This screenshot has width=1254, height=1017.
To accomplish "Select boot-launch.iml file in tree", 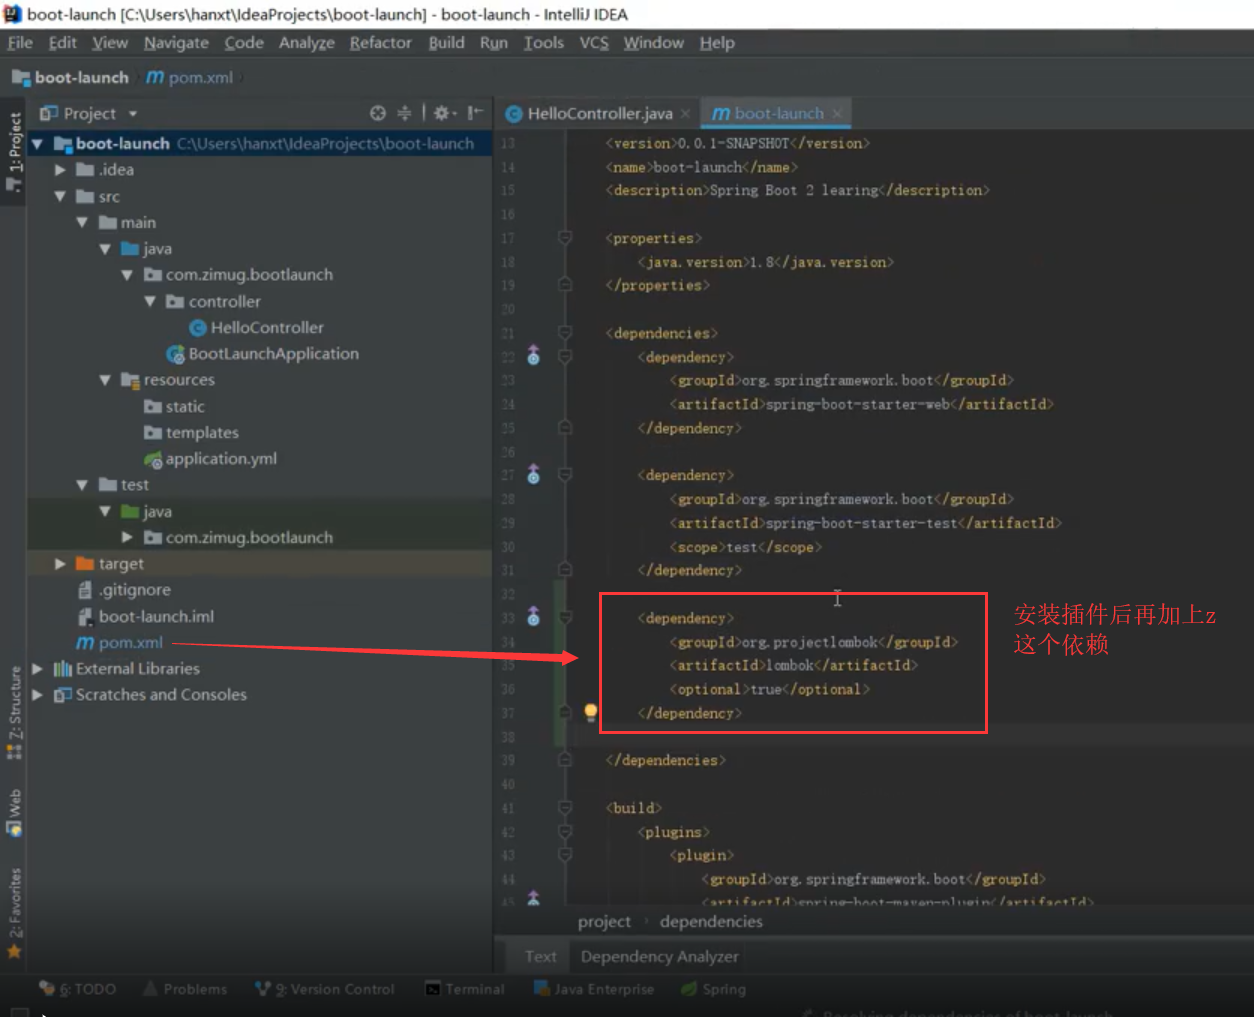I will click(145, 616).
